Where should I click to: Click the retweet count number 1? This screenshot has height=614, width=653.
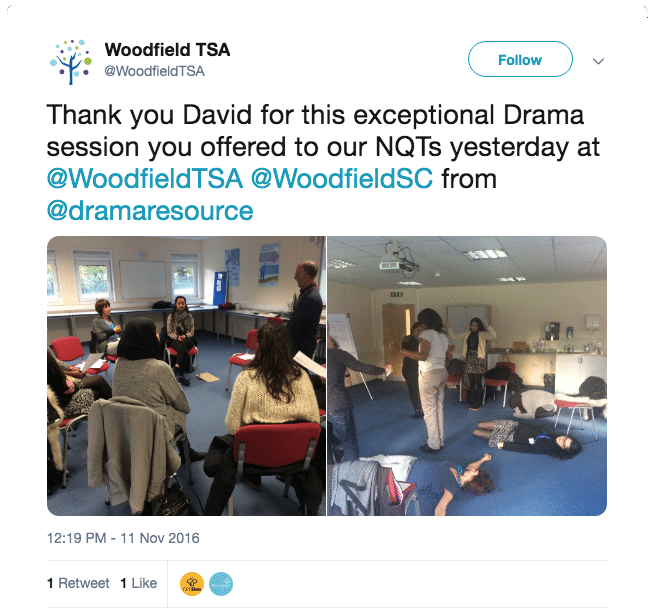pyautogui.click(x=50, y=583)
